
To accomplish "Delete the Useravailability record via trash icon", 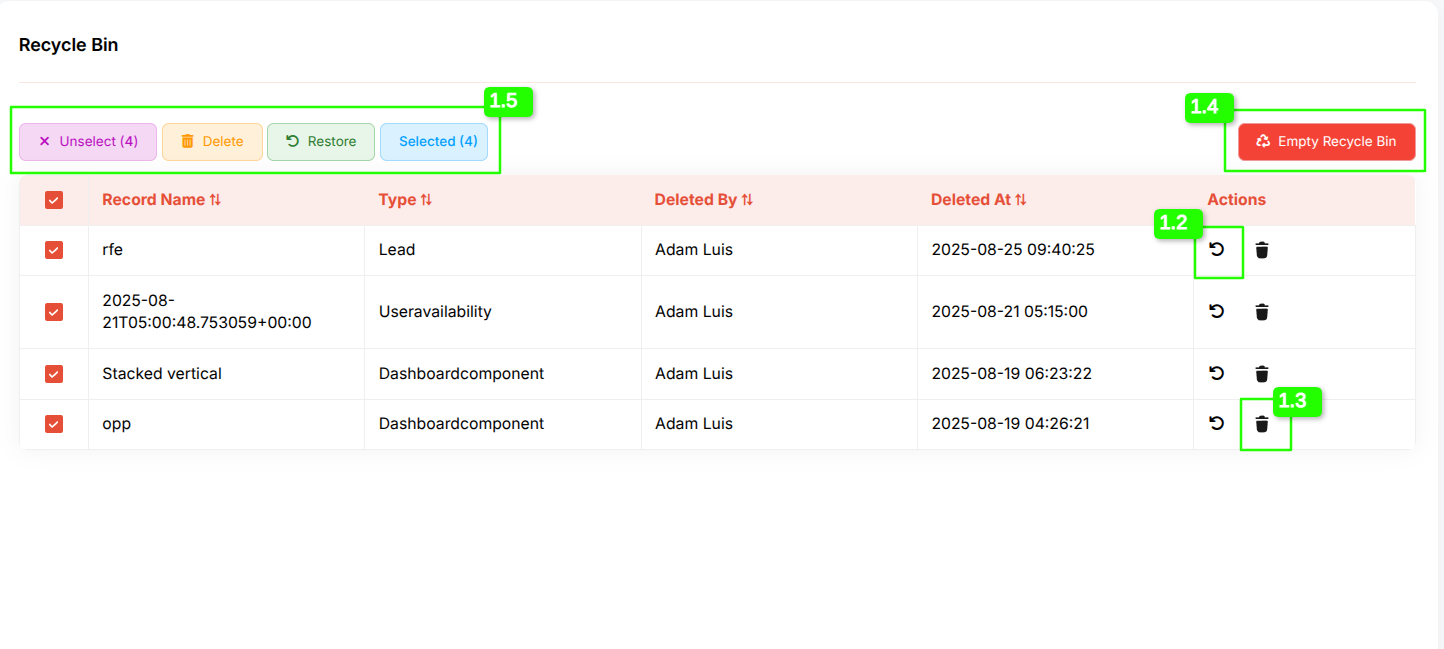I will point(1262,312).
